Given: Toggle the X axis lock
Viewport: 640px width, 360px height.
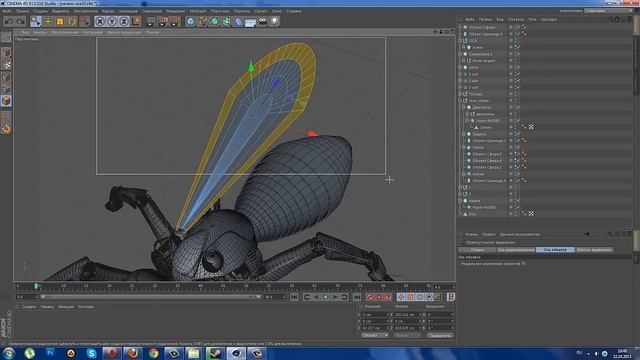Looking at the screenshot, I should click(x=100, y=21).
